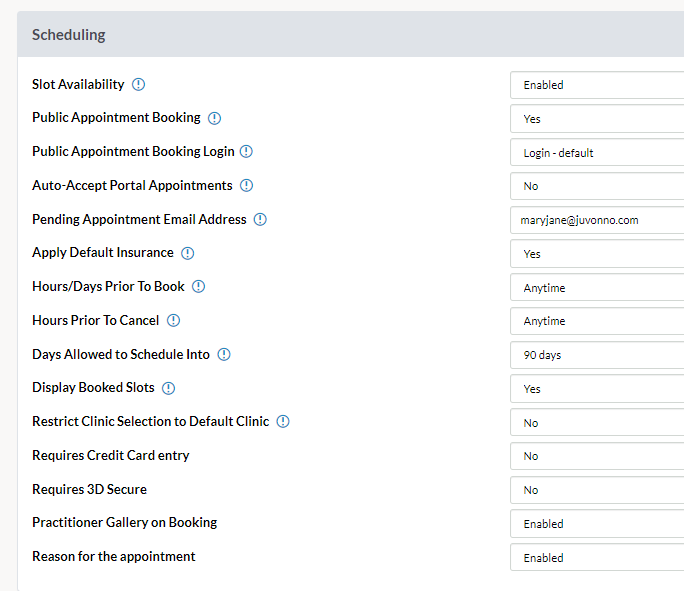The width and height of the screenshot is (684, 591).
Task: Open the Requires 3D Secure dropdown
Action: tap(597, 490)
